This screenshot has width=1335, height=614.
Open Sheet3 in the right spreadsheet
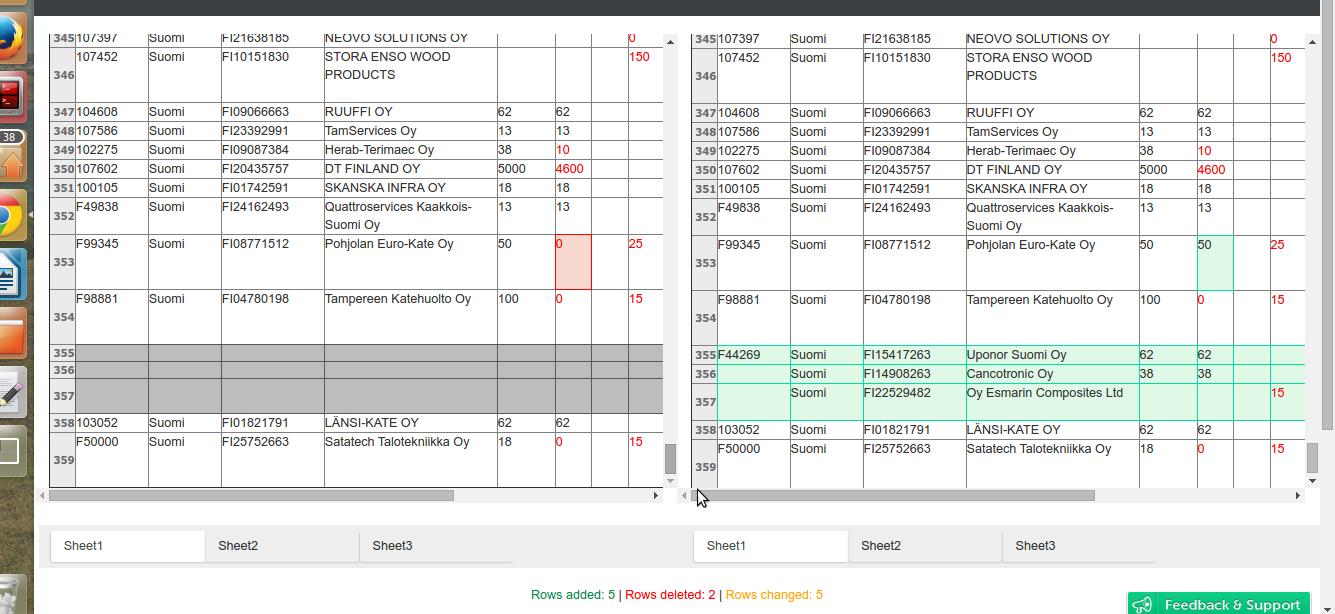[1037, 546]
